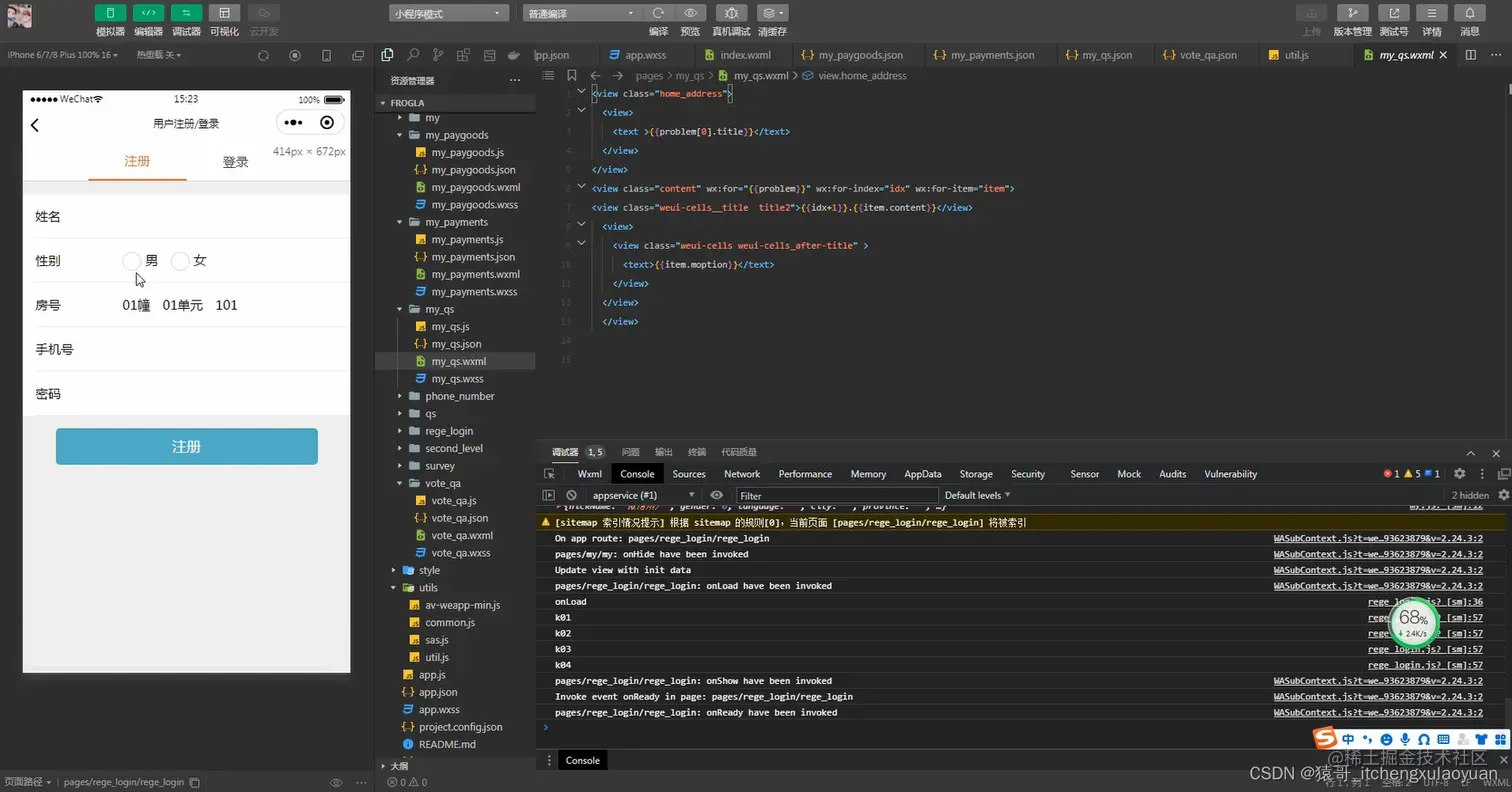1512x792 pixels.
Task: Toggle the console sidebar show icon
Action: tap(548, 495)
